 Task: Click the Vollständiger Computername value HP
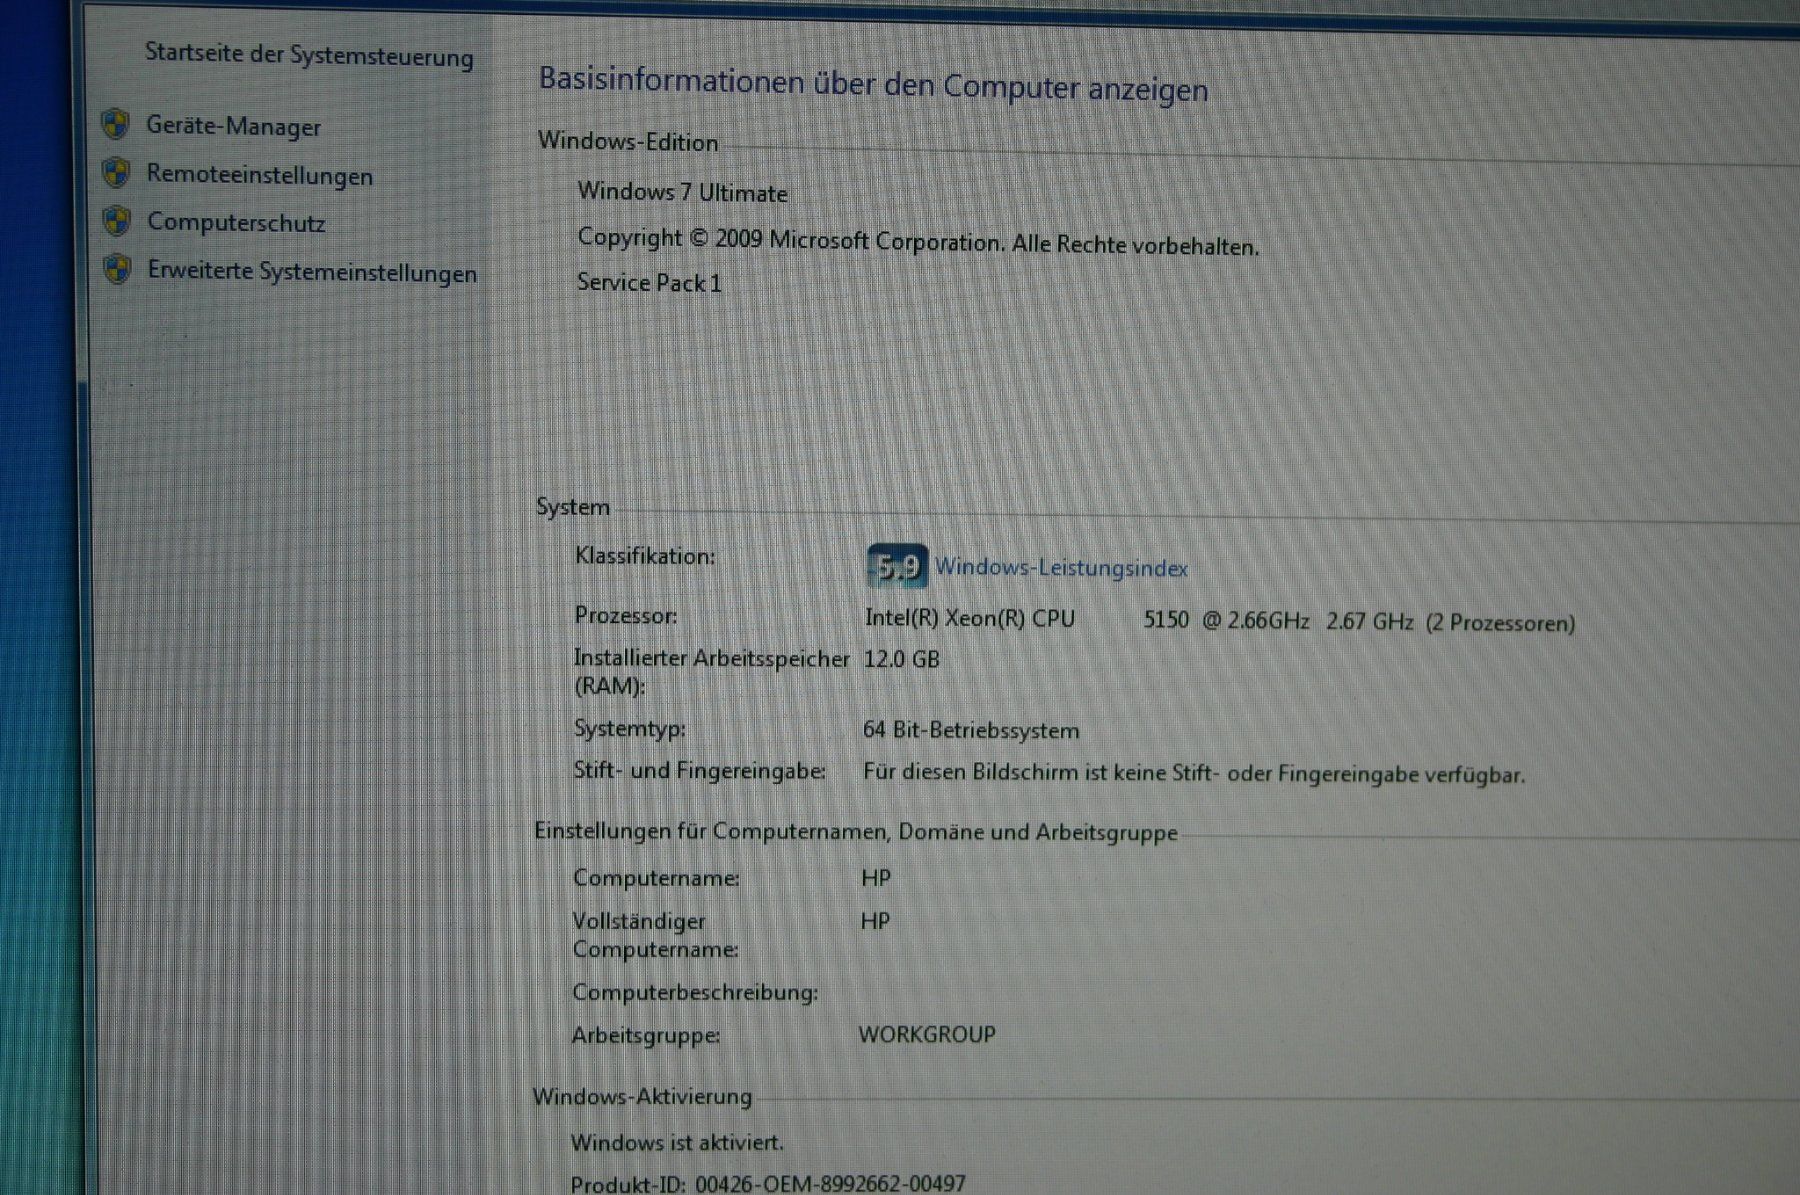(875, 921)
